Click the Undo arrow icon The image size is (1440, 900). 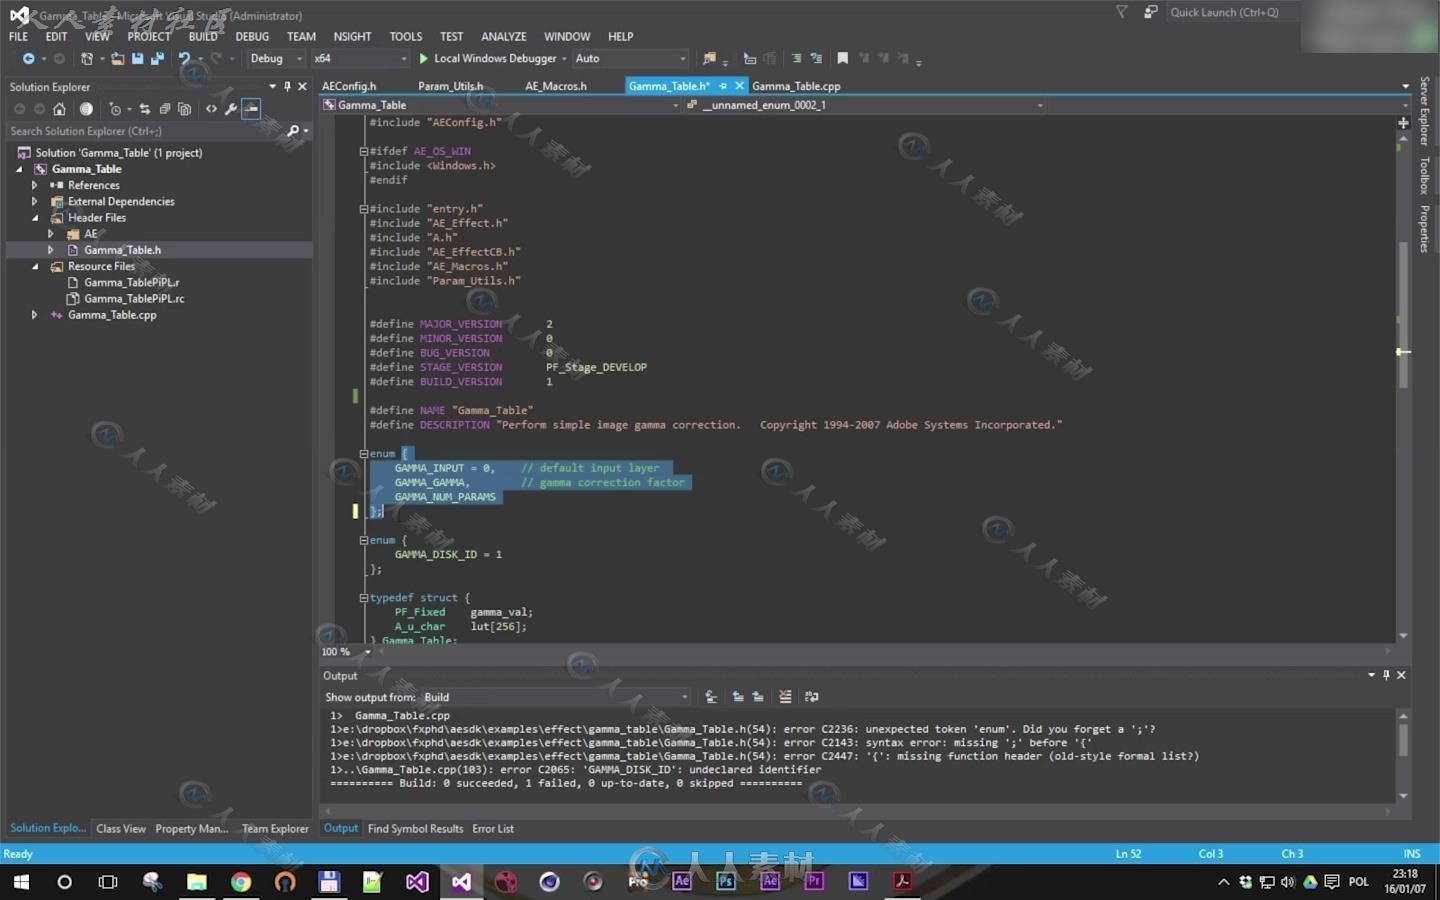coord(184,59)
